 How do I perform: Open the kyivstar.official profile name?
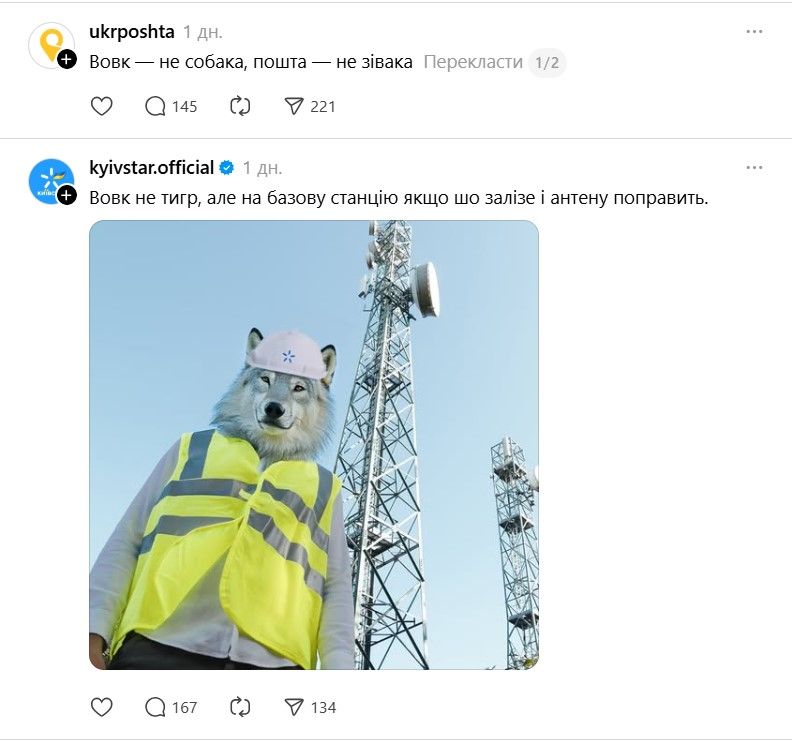point(152,167)
